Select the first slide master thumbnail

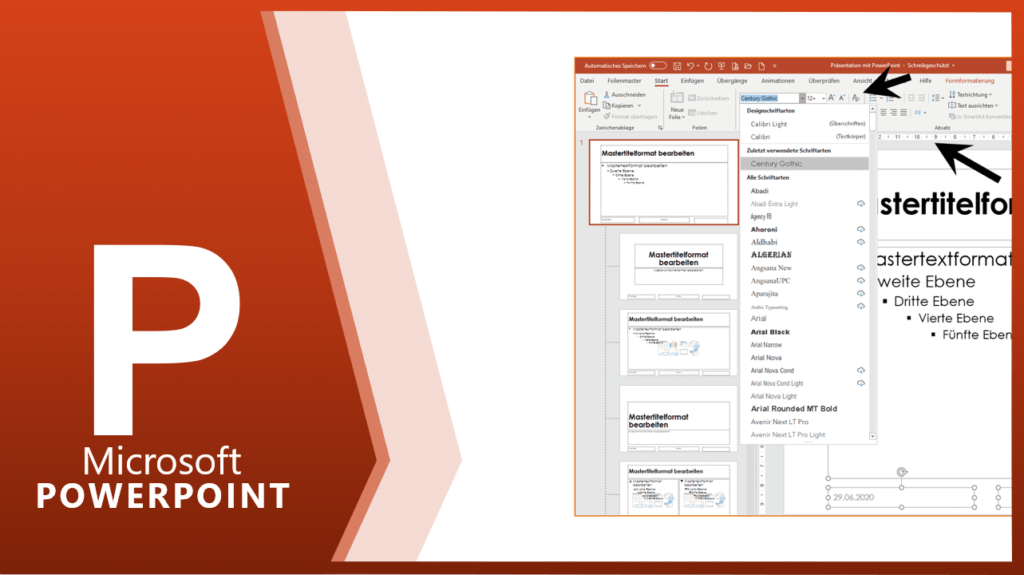[x=664, y=182]
